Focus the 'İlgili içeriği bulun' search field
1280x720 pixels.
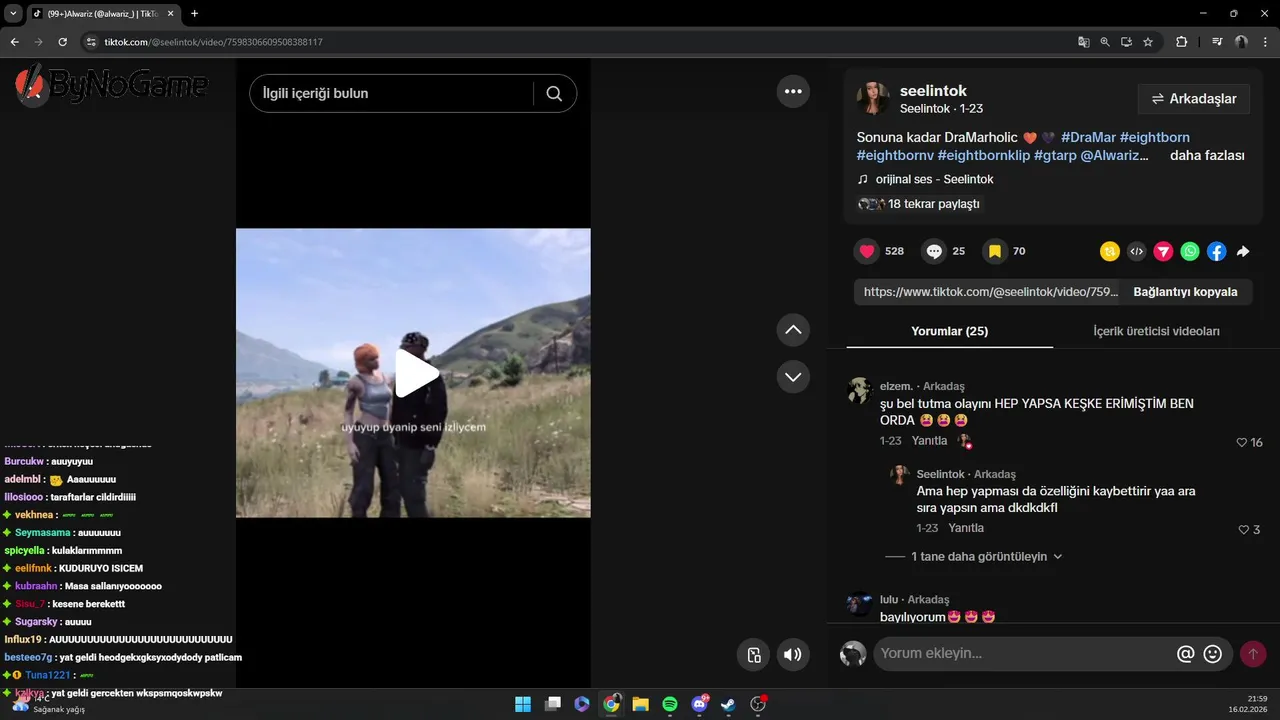pyautogui.click(x=392, y=93)
